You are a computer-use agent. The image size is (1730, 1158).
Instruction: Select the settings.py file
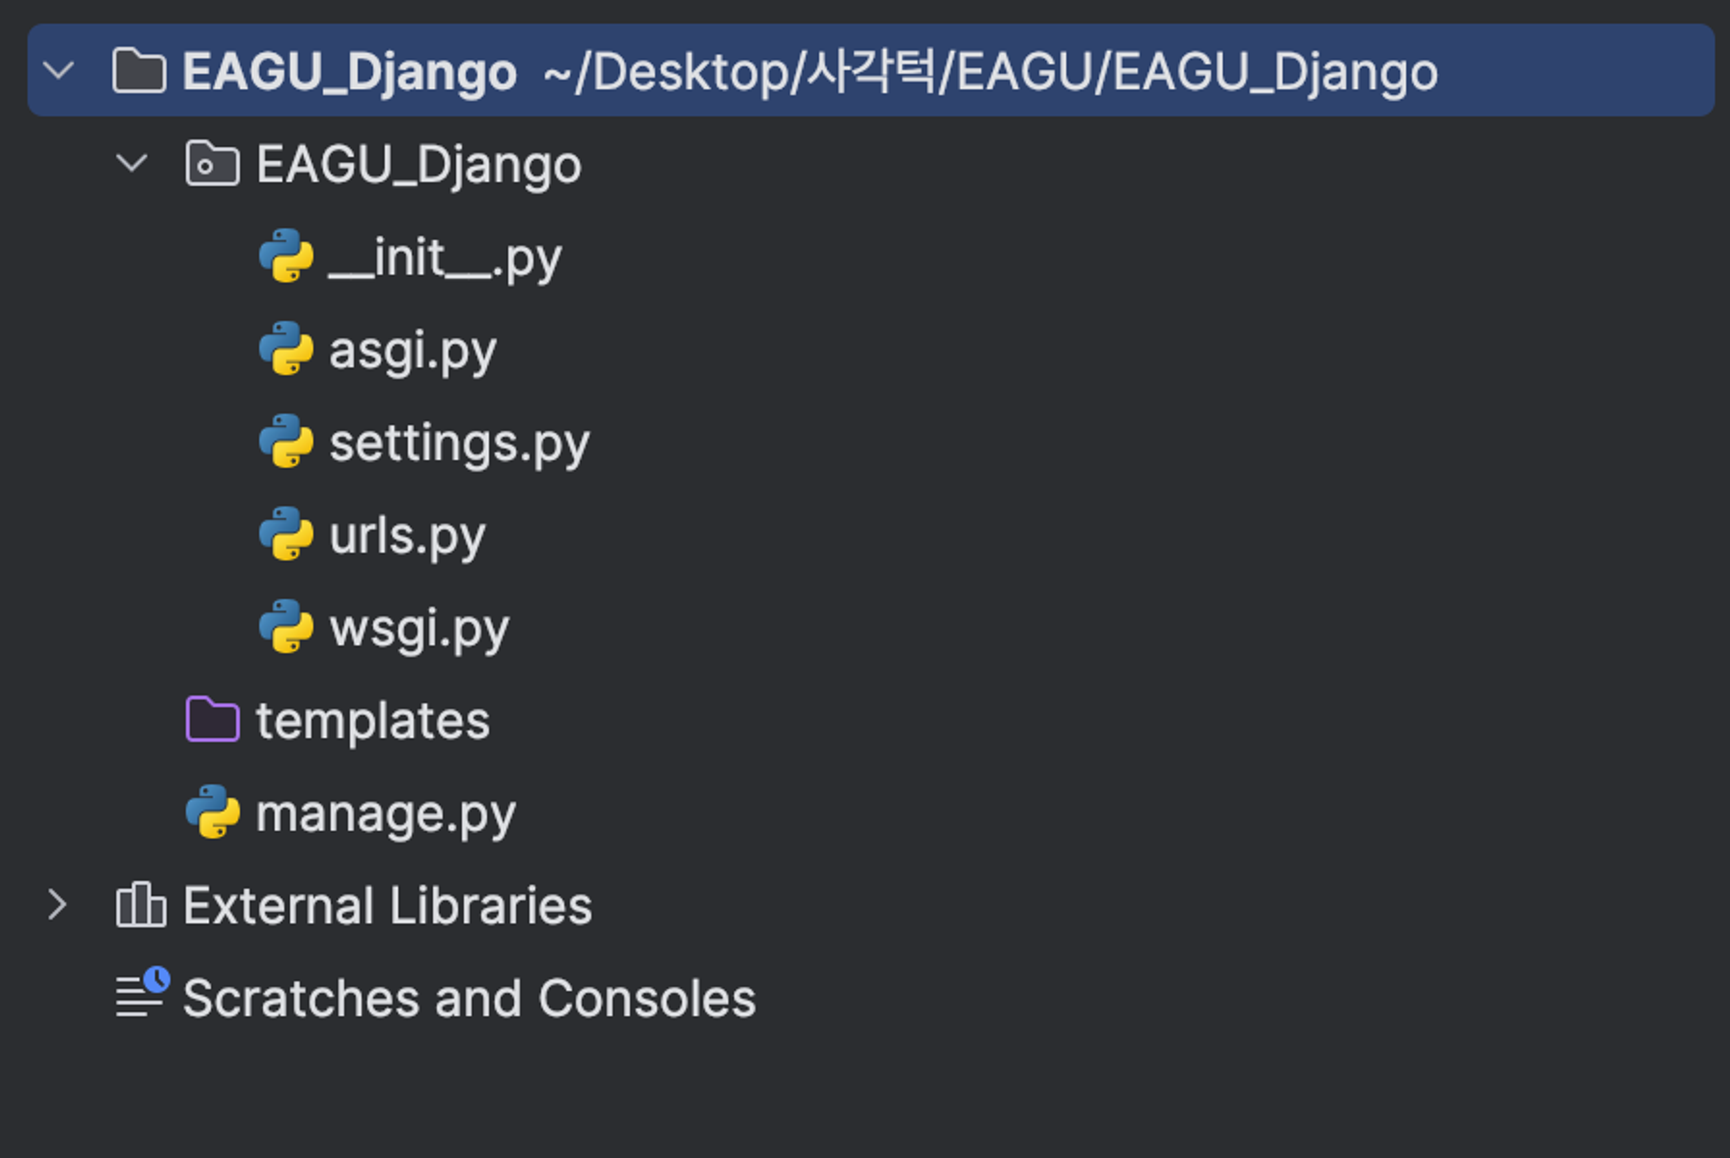(459, 443)
